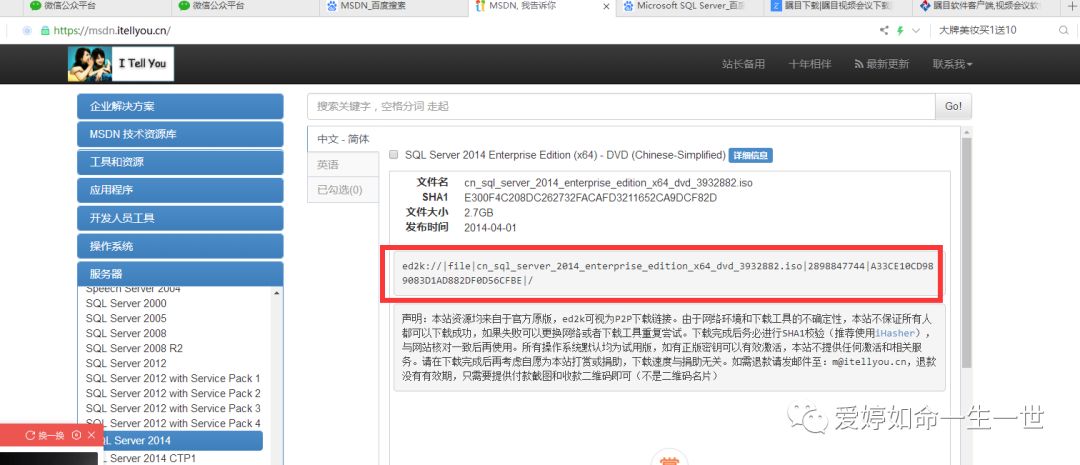Click 换一换 refresh icon in red popup

(x=30, y=435)
